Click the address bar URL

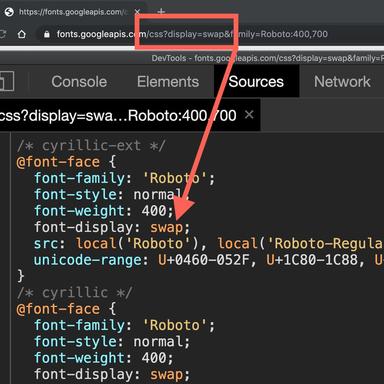click(192, 34)
